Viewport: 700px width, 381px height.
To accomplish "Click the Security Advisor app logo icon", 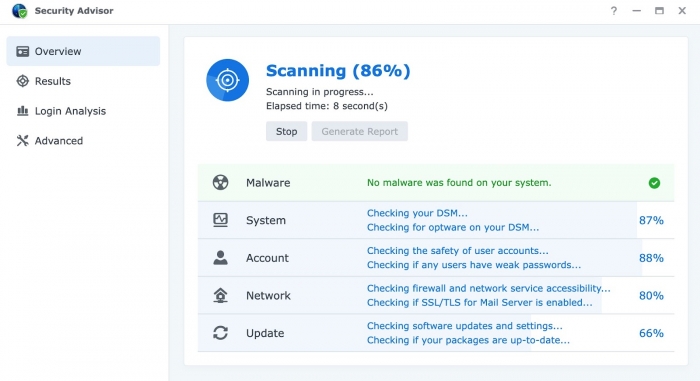I will tap(20, 11).
